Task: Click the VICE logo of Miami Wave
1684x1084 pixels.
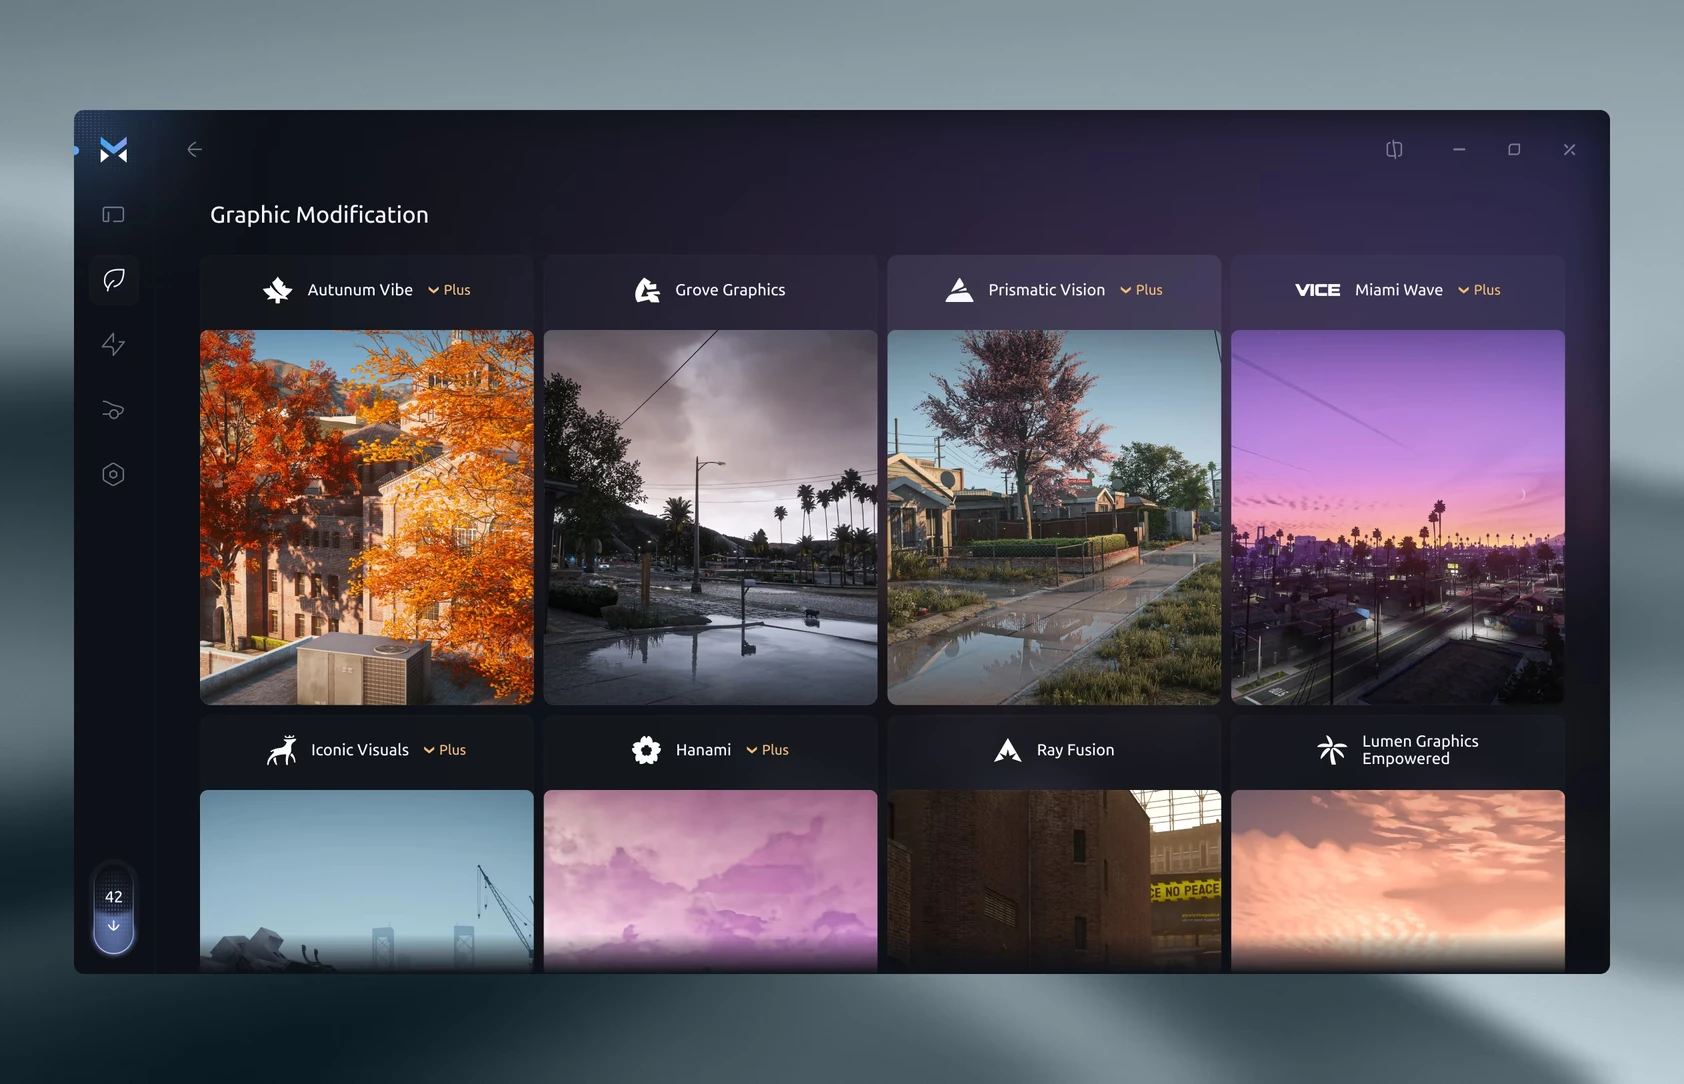Action: coord(1317,290)
